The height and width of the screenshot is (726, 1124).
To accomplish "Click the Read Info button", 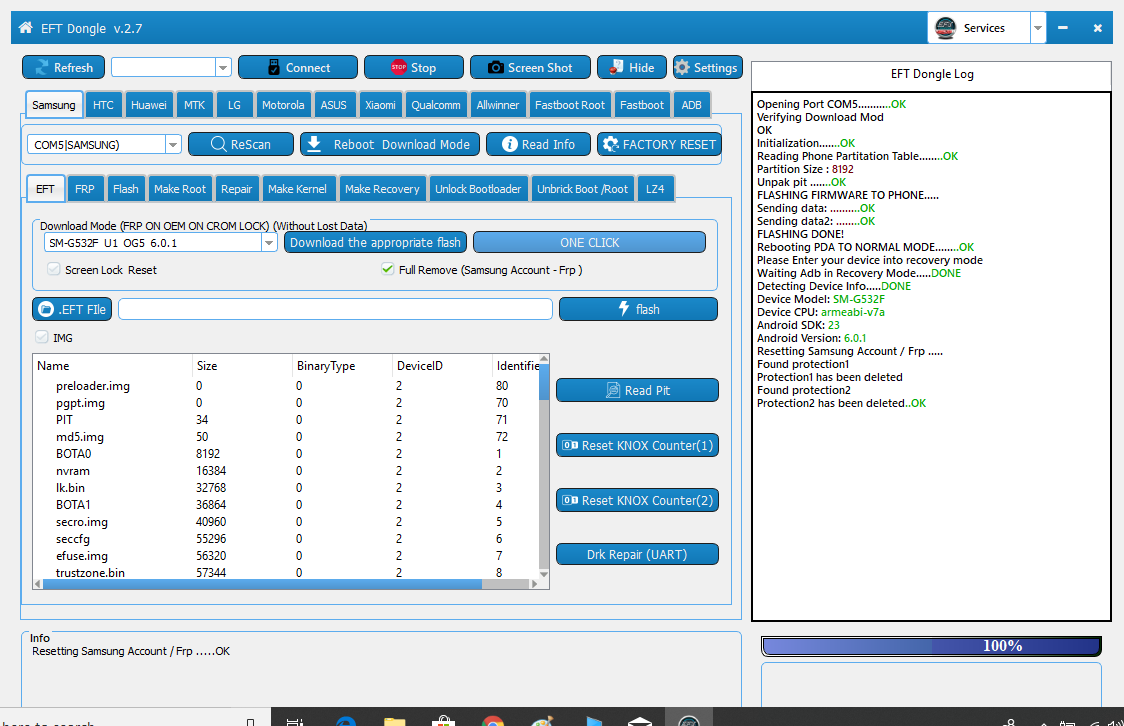I will 538,144.
